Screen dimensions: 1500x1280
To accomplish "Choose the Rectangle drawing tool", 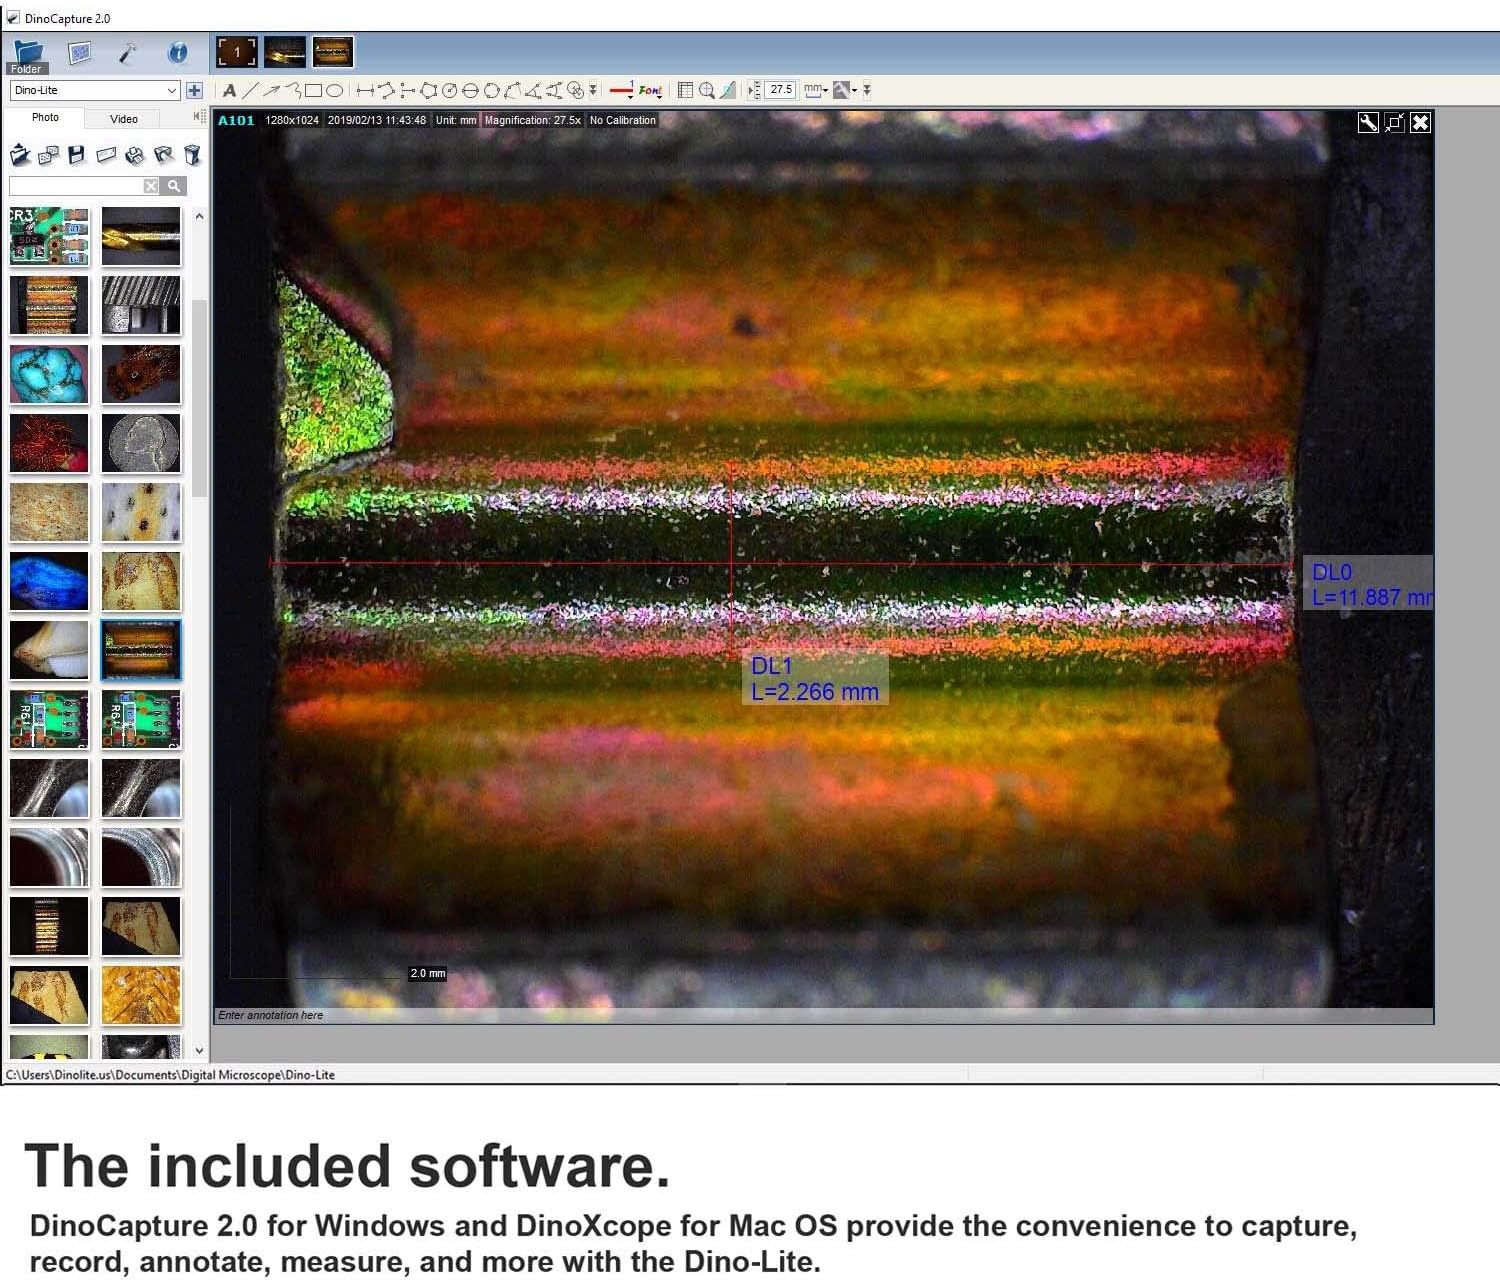I will point(313,91).
